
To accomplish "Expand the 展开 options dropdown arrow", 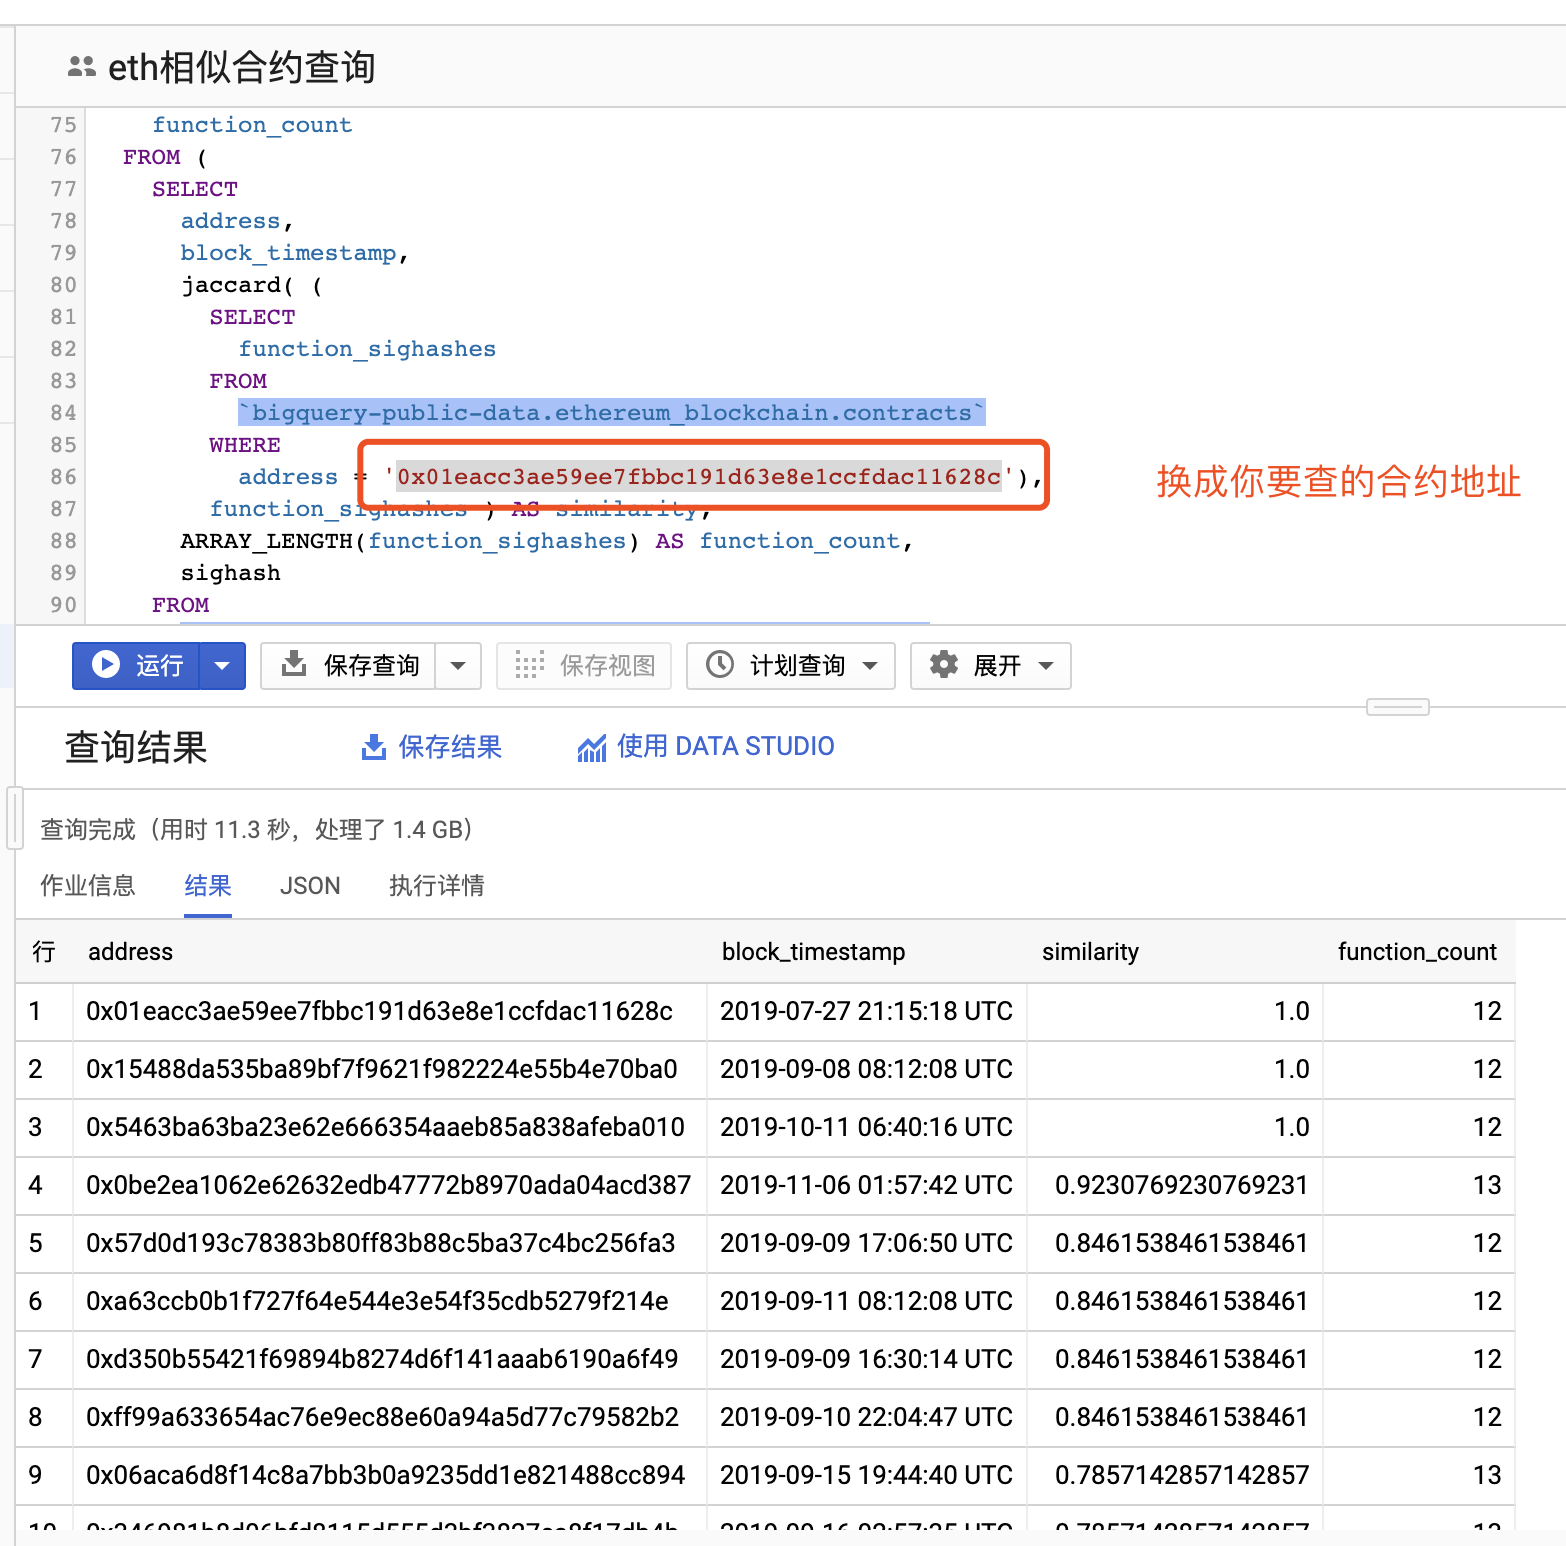I will 1046,665.
